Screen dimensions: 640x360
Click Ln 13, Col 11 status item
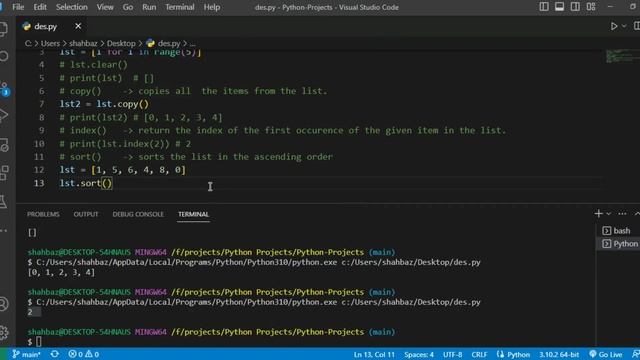[374, 354]
